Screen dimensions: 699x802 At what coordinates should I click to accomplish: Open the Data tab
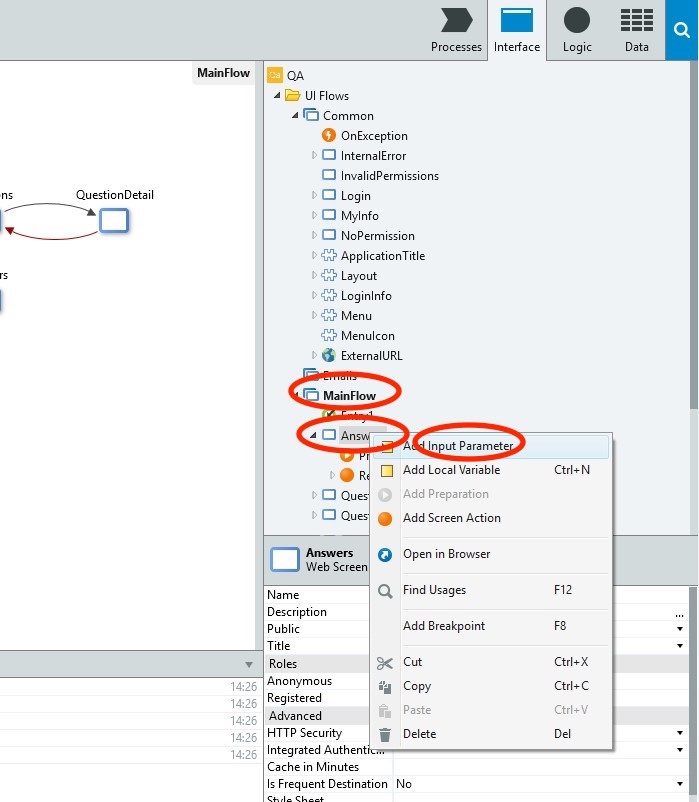637,30
